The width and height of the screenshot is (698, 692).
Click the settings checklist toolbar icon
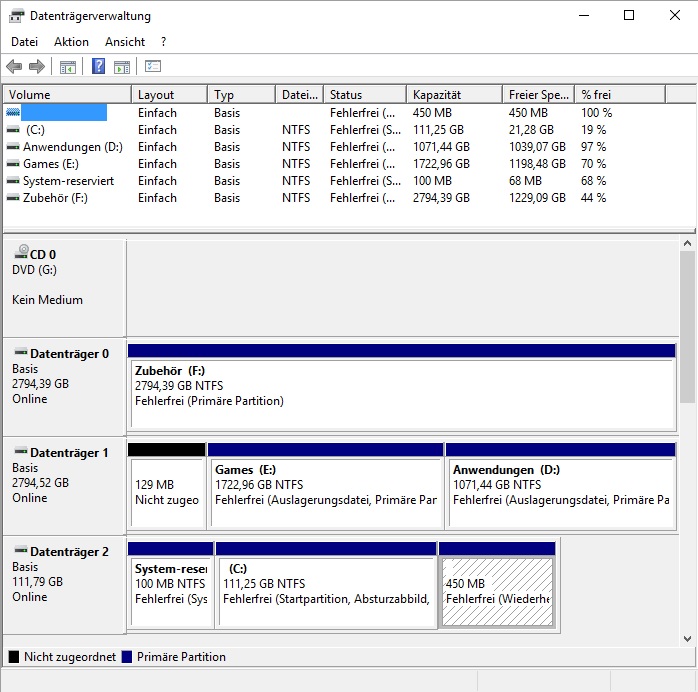(153, 66)
